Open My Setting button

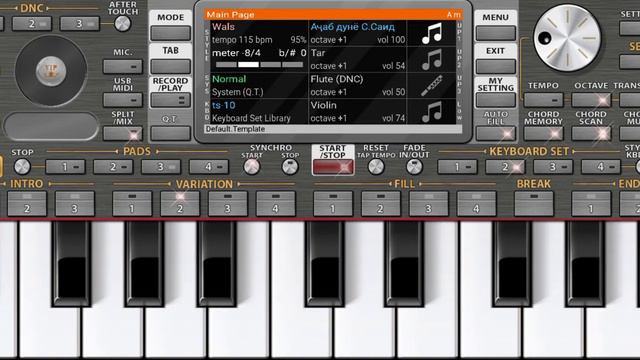496,100
